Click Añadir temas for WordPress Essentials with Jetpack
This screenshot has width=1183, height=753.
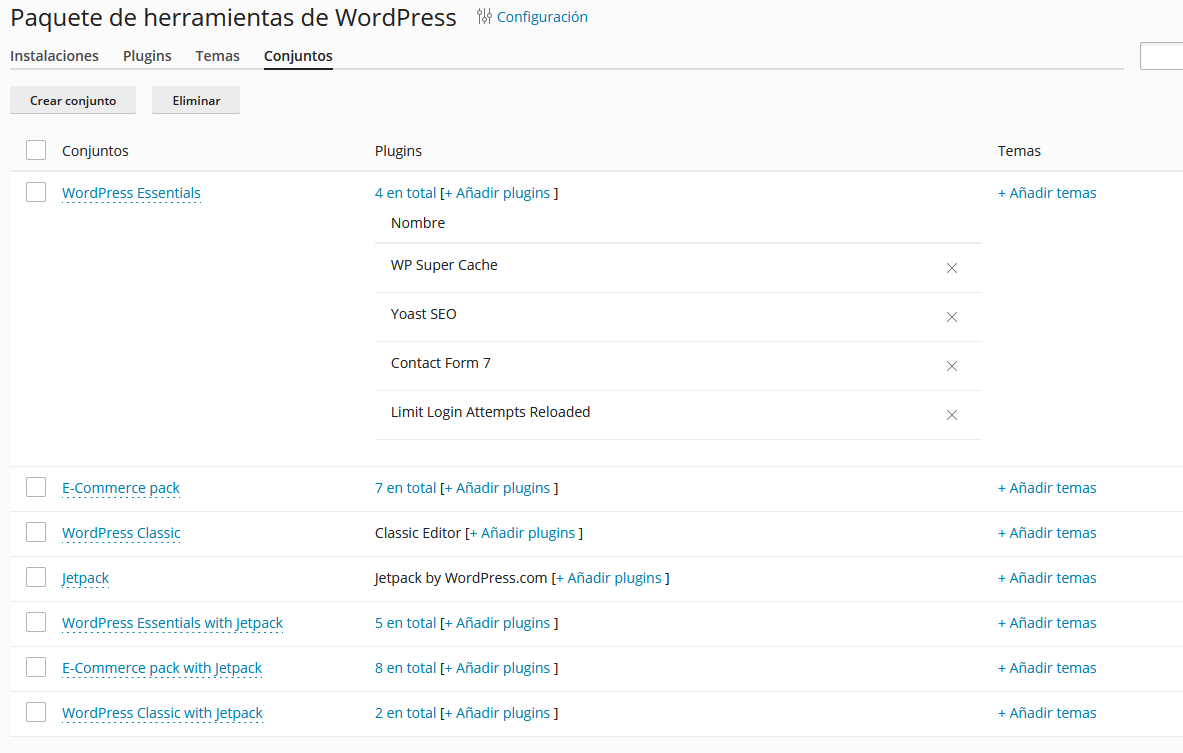click(1047, 623)
